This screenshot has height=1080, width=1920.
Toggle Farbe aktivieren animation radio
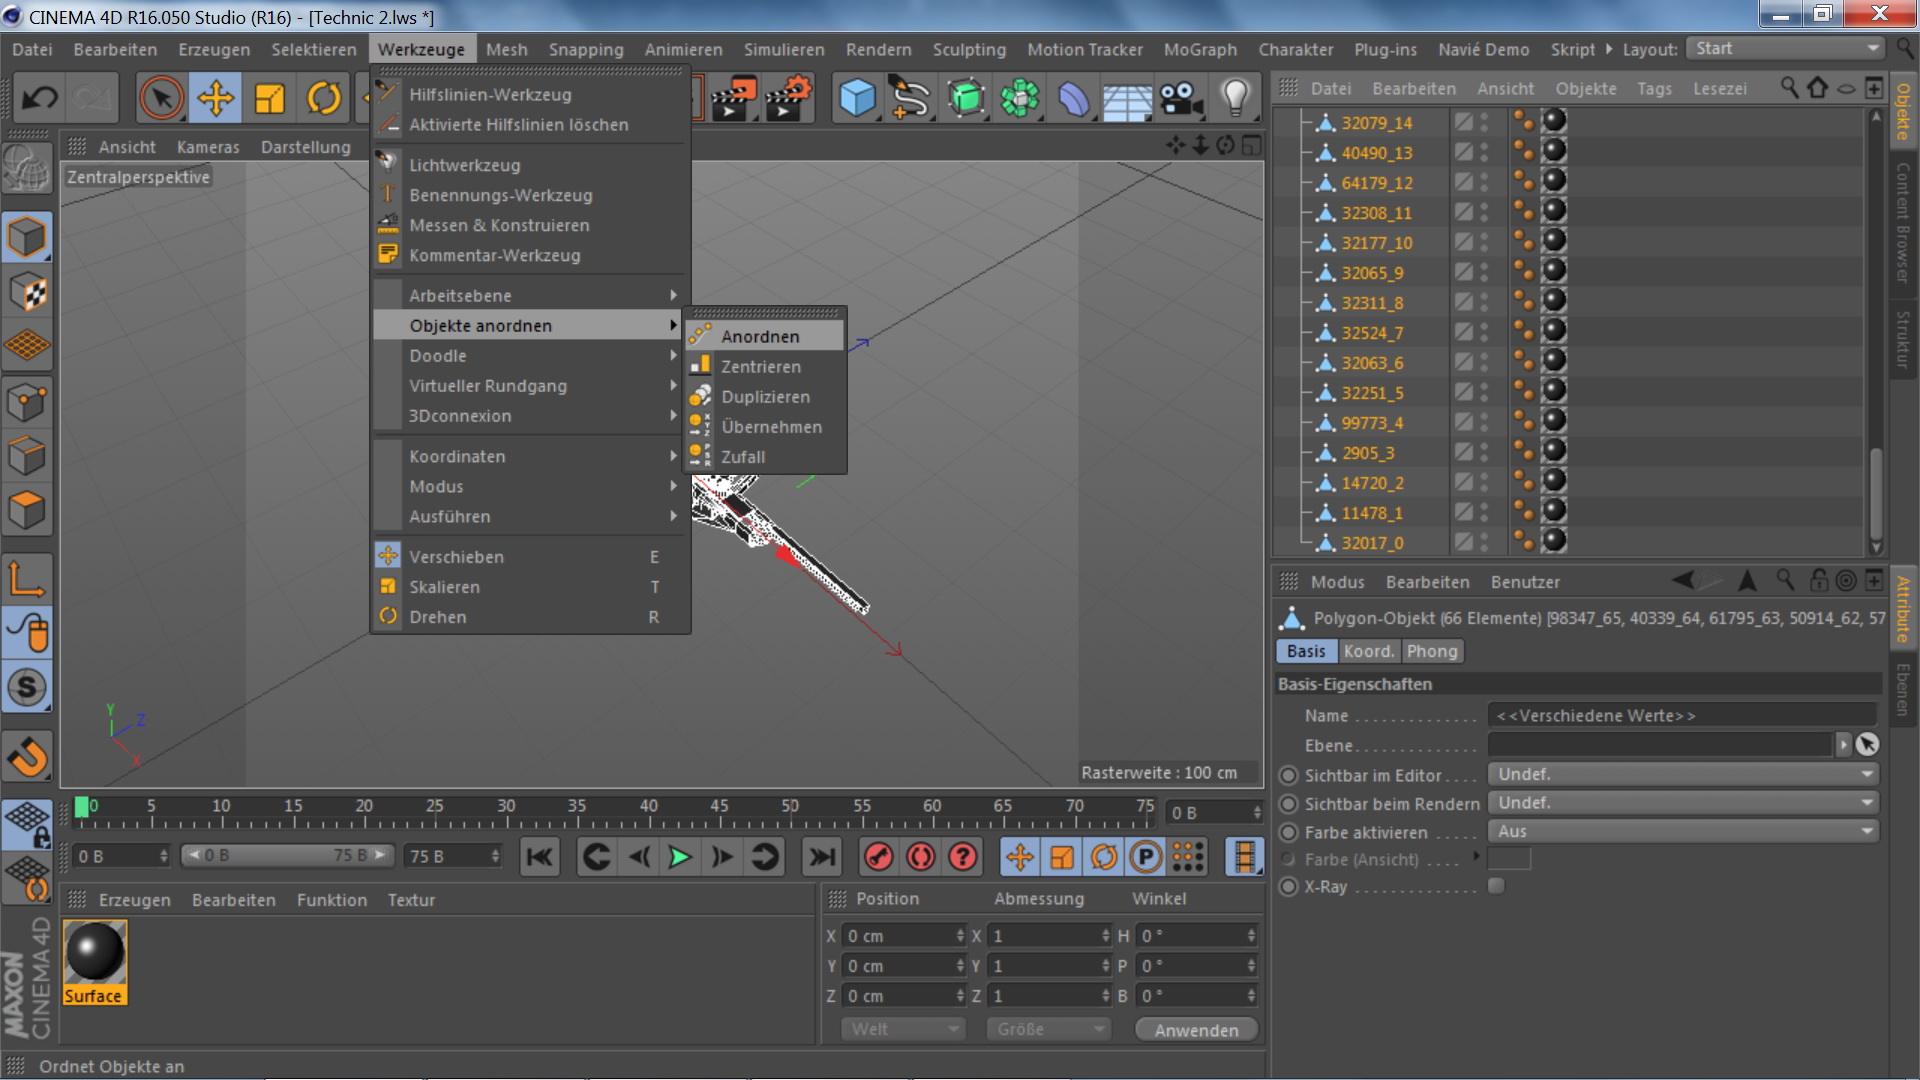click(x=1288, y=832)
